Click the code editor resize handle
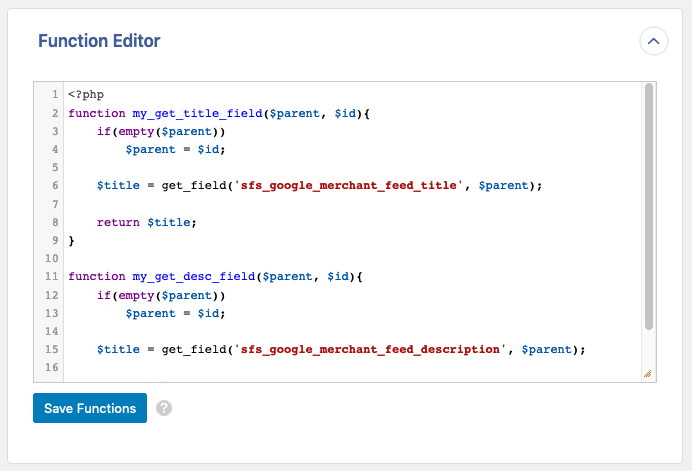The width and height of the screenshot is (692, 471). point(647,373)
